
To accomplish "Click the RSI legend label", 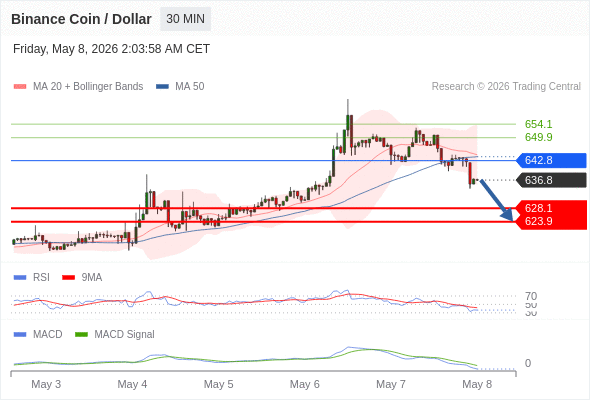I will tap(41, 278).
